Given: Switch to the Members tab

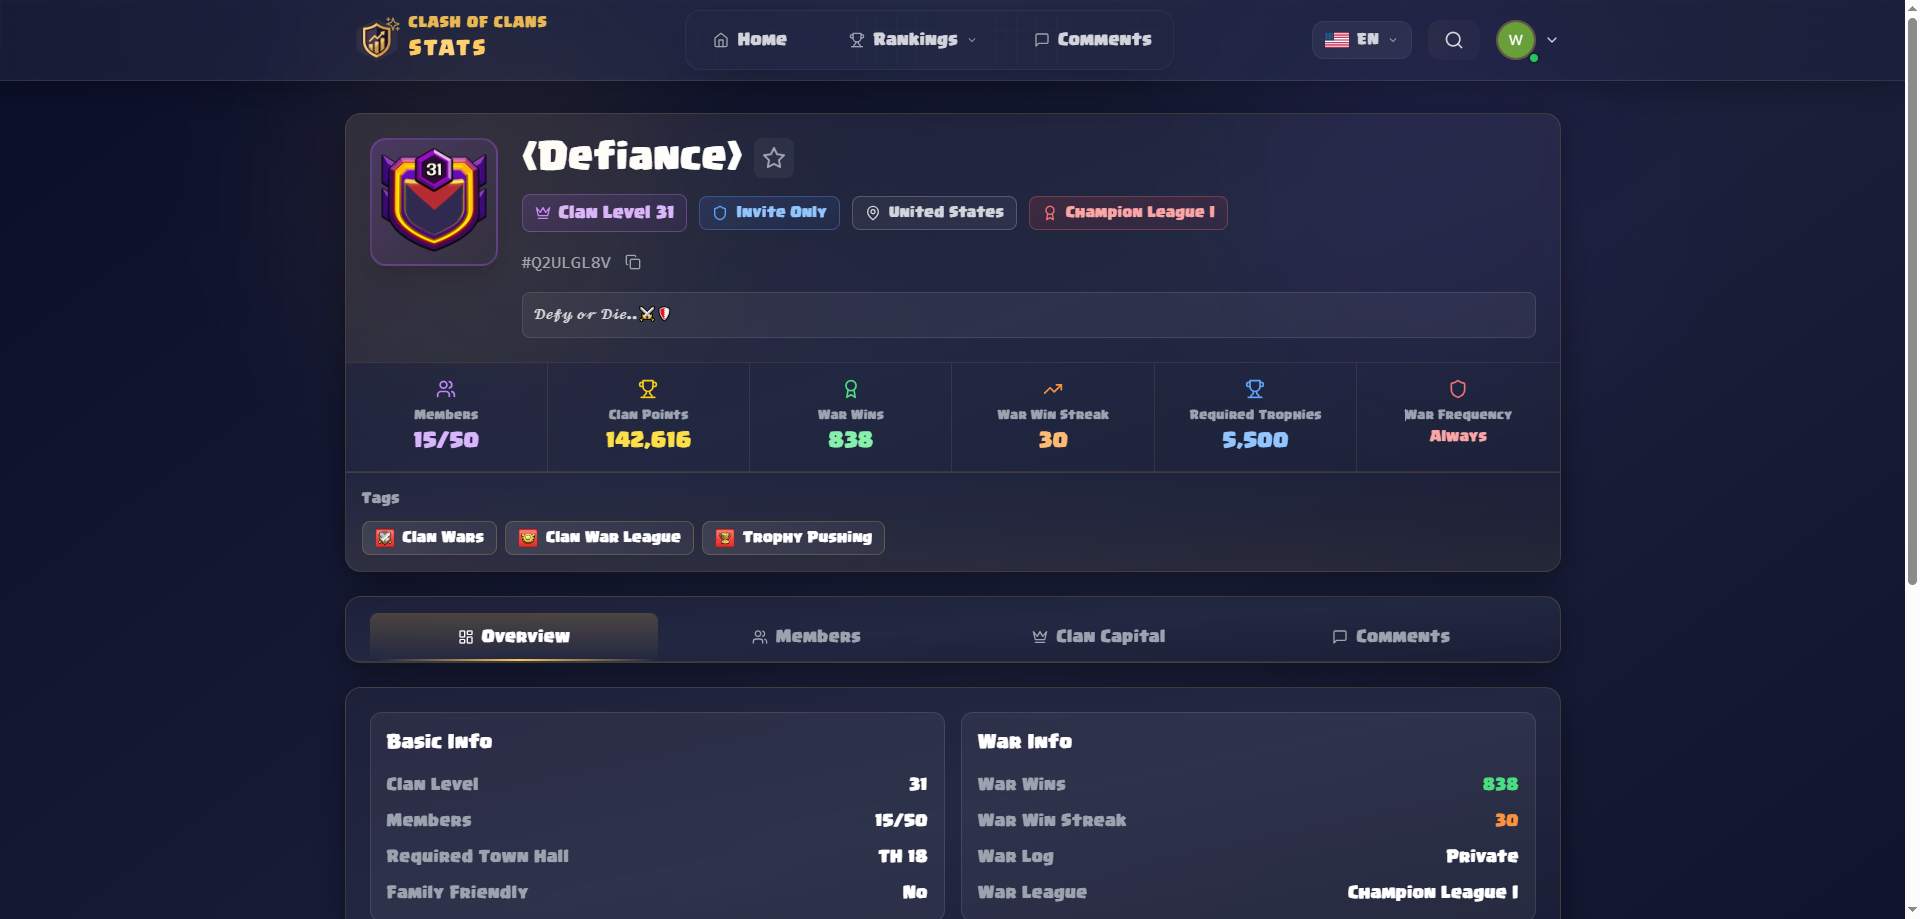Looking at the screenshot, I should pyautogui.click(x=806, y=636).
